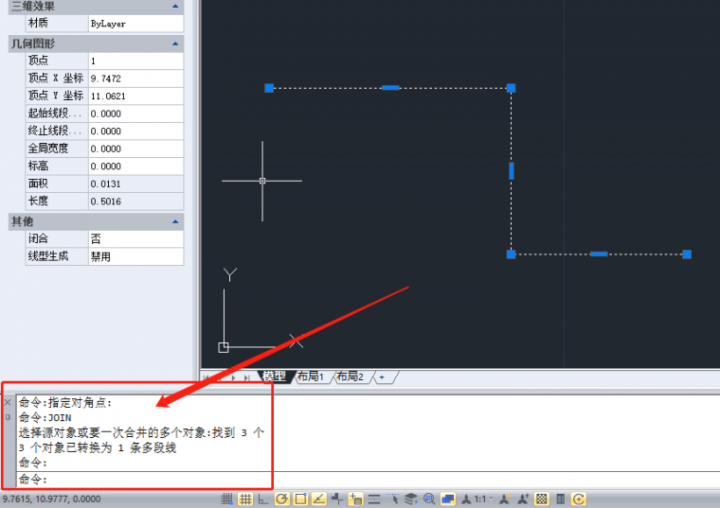Edit the 顶点 Y 坐标 value
Screen dimensions: 720x508
point(136,96)
